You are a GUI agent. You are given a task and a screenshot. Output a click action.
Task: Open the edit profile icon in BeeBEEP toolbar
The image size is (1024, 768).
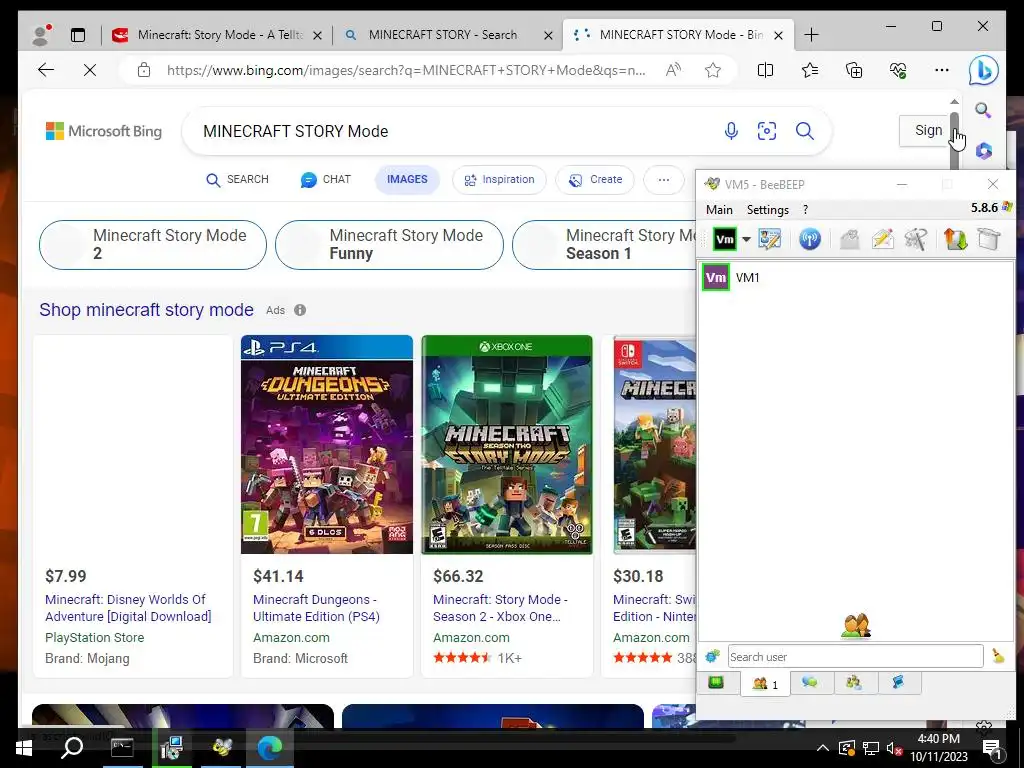pos(769,239)
